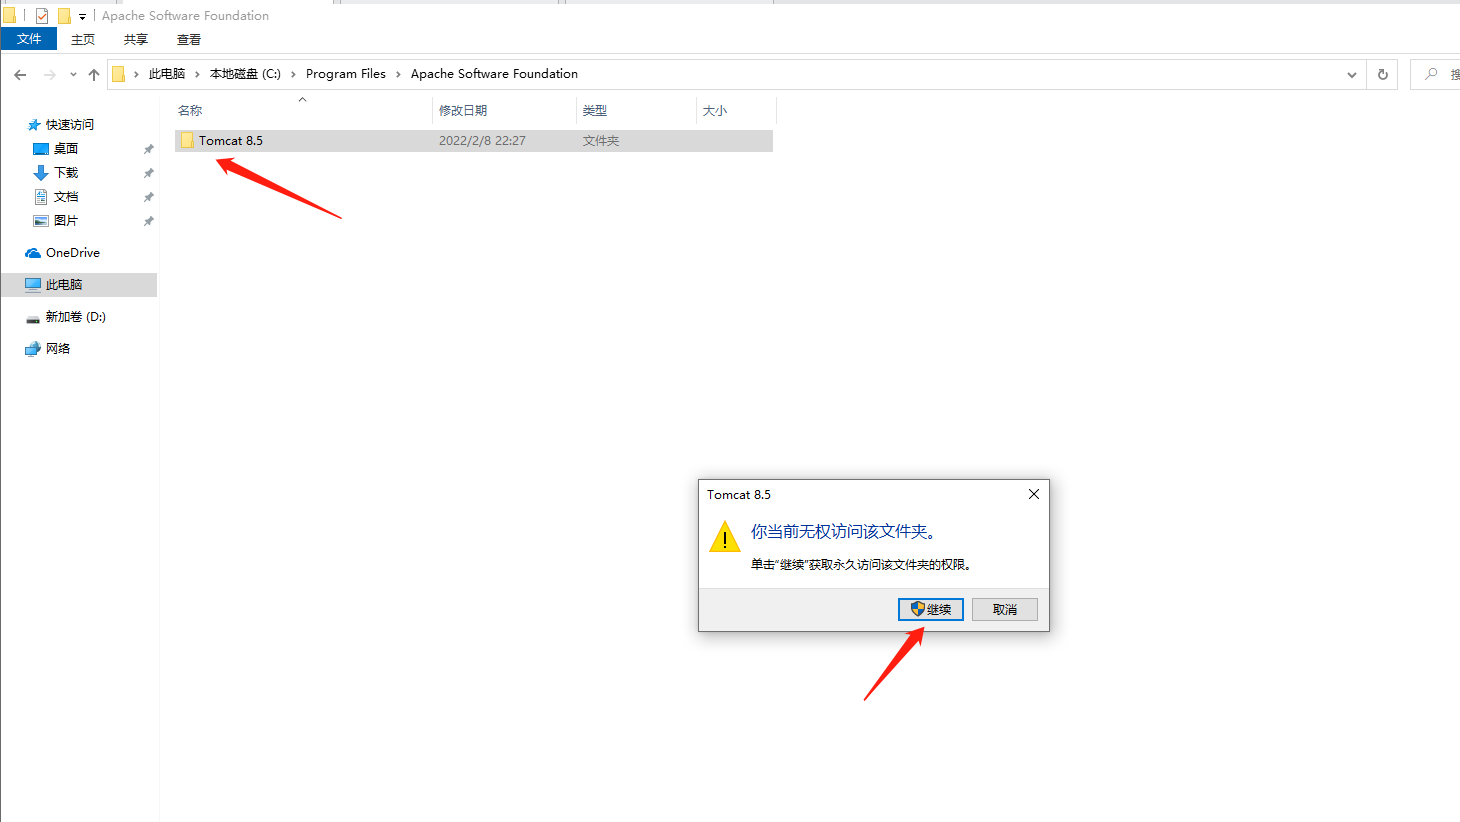Click 取消 in the Tomcat 8.5 dialog
Viewport: 1460px width, 822px height.
click(1005, 609)
